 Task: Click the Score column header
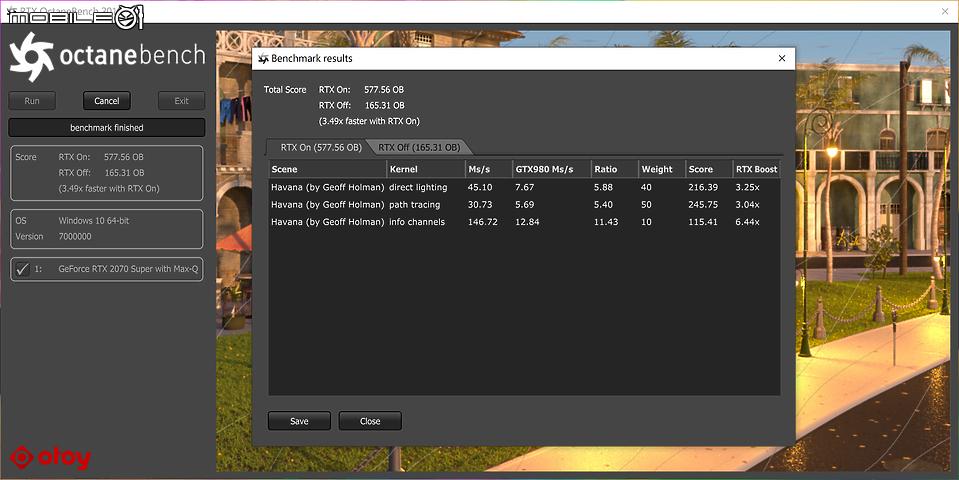709,169
